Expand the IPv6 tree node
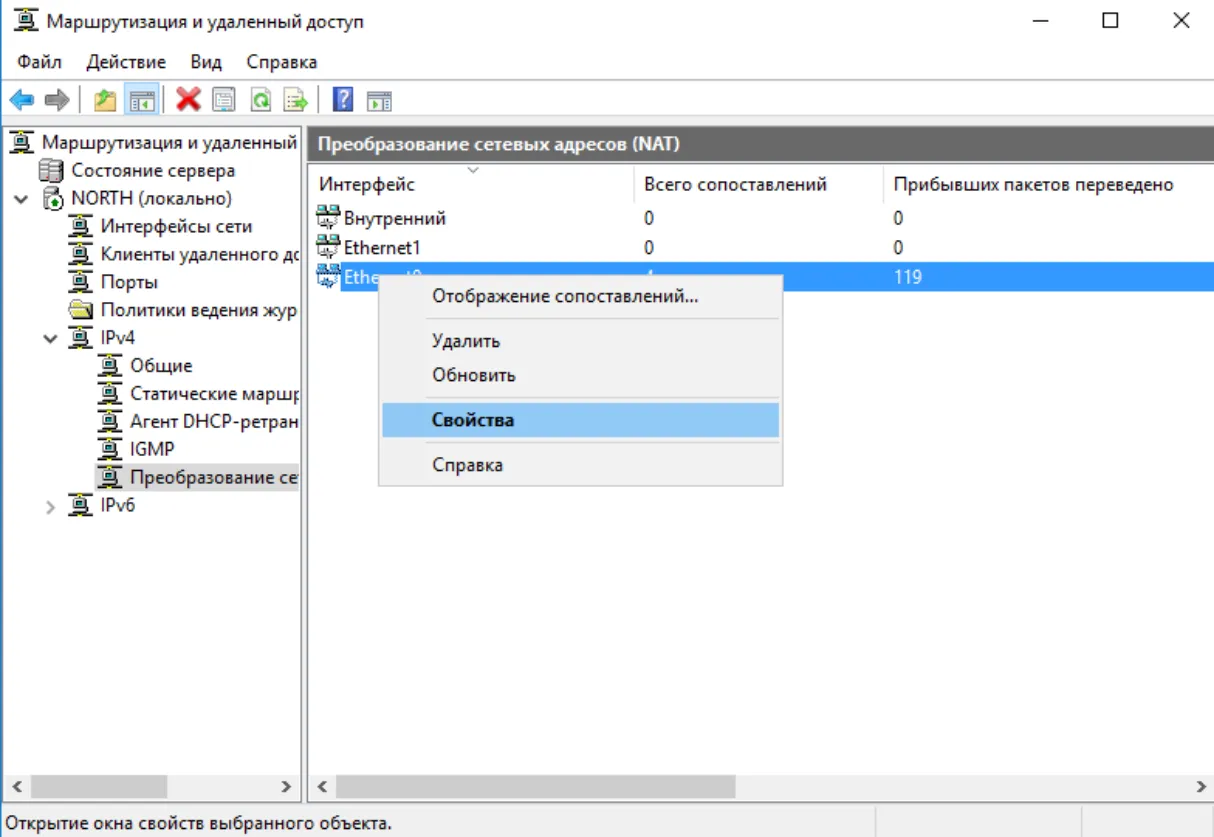The image size is (1214, 837). click(51, 506)
